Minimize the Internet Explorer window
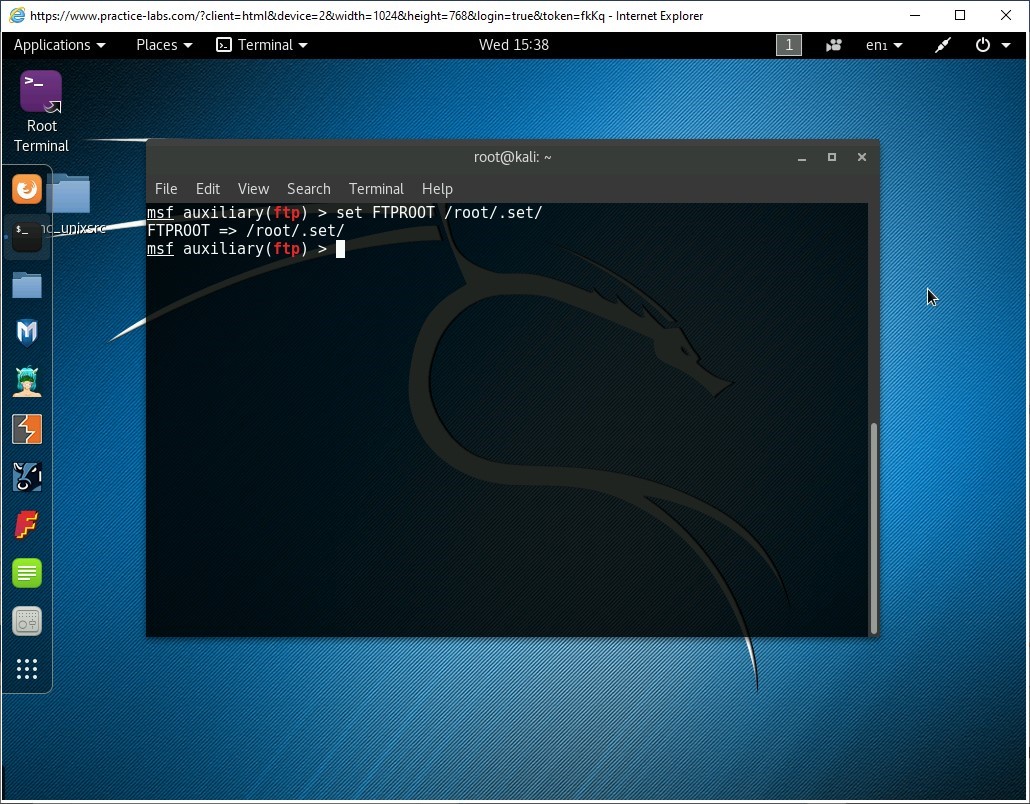 click(915, 15)
